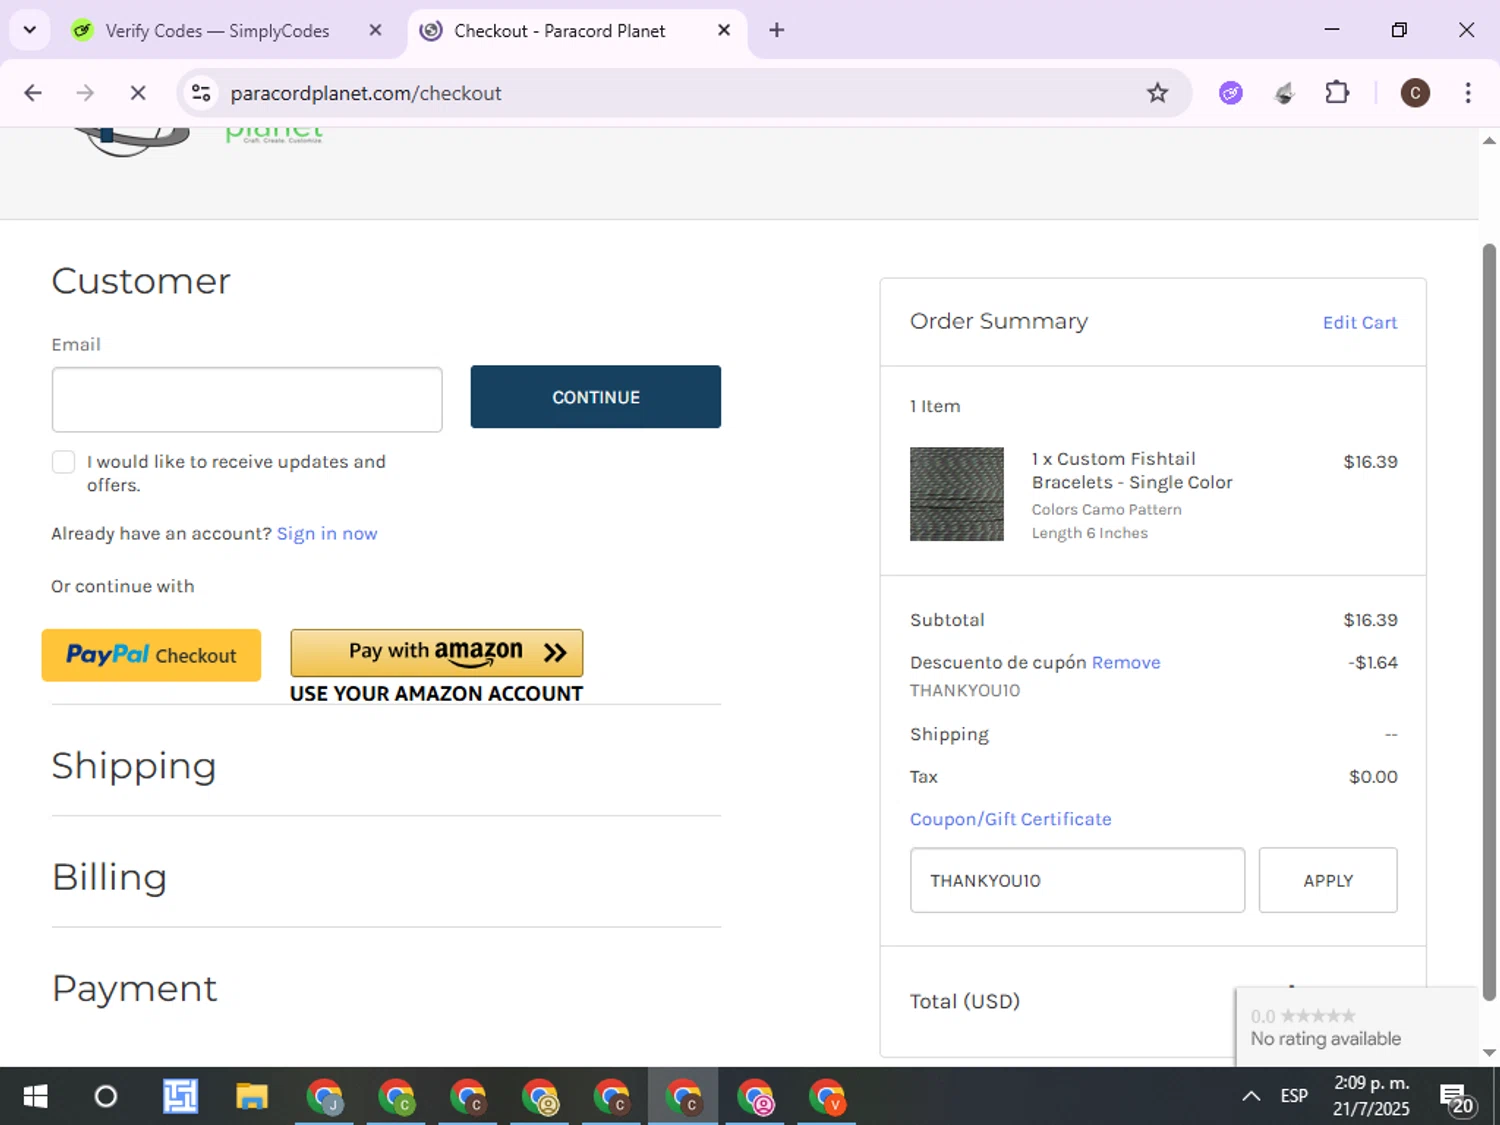Open Chrome taskbar icon with pink badge
Image resolution: width=1500 pixels, height=1125 pixels.
[x=755, y=1097]
